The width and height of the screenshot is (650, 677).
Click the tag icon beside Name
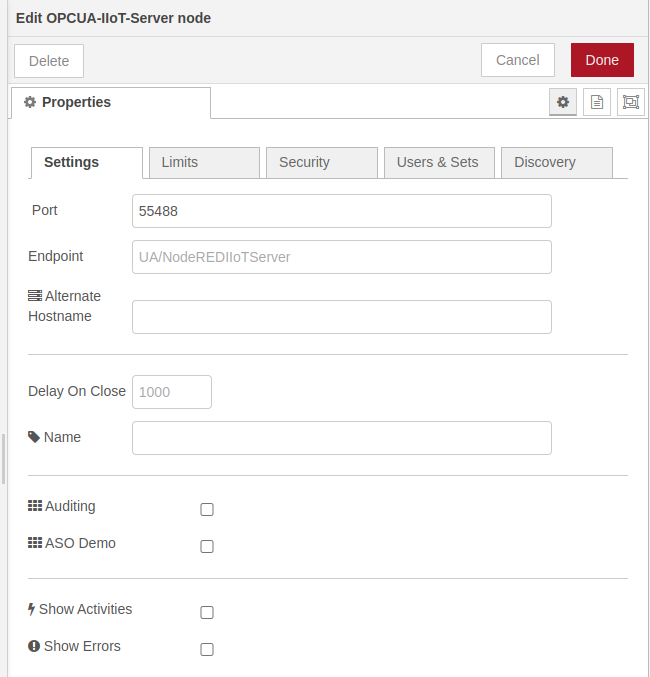(x=34, y=437)
